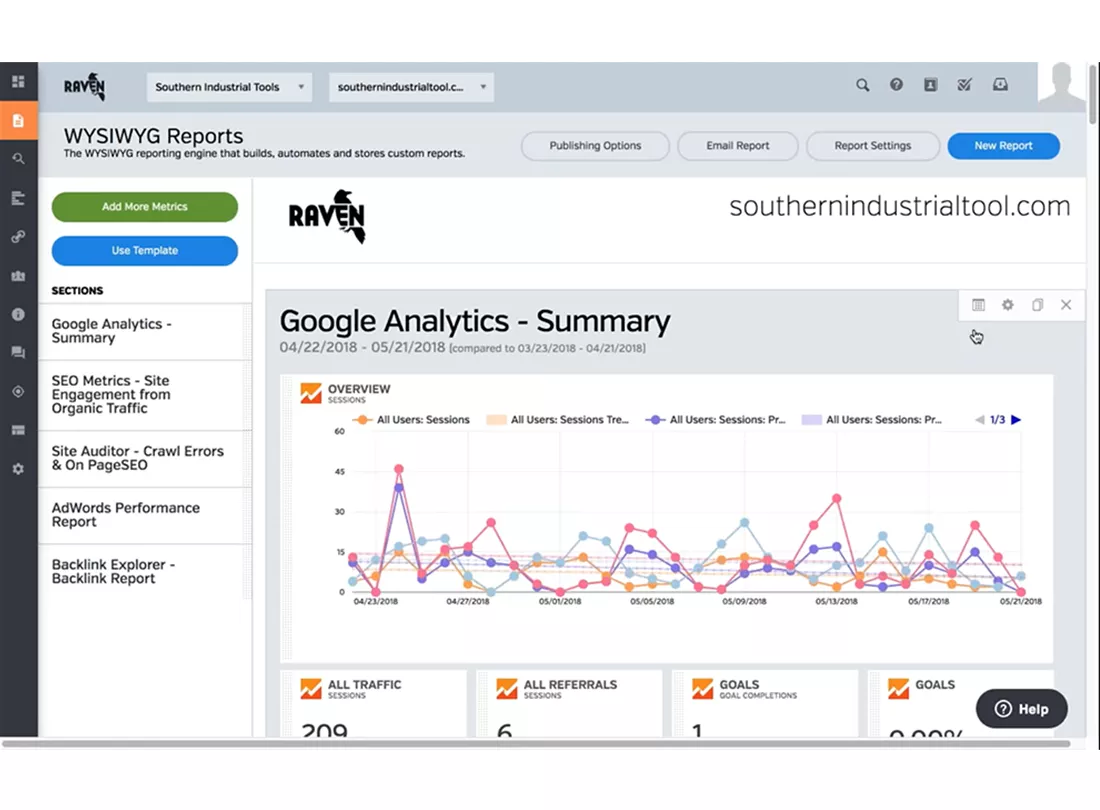
Task: Open Publishing Options
Action: [595, 146]
